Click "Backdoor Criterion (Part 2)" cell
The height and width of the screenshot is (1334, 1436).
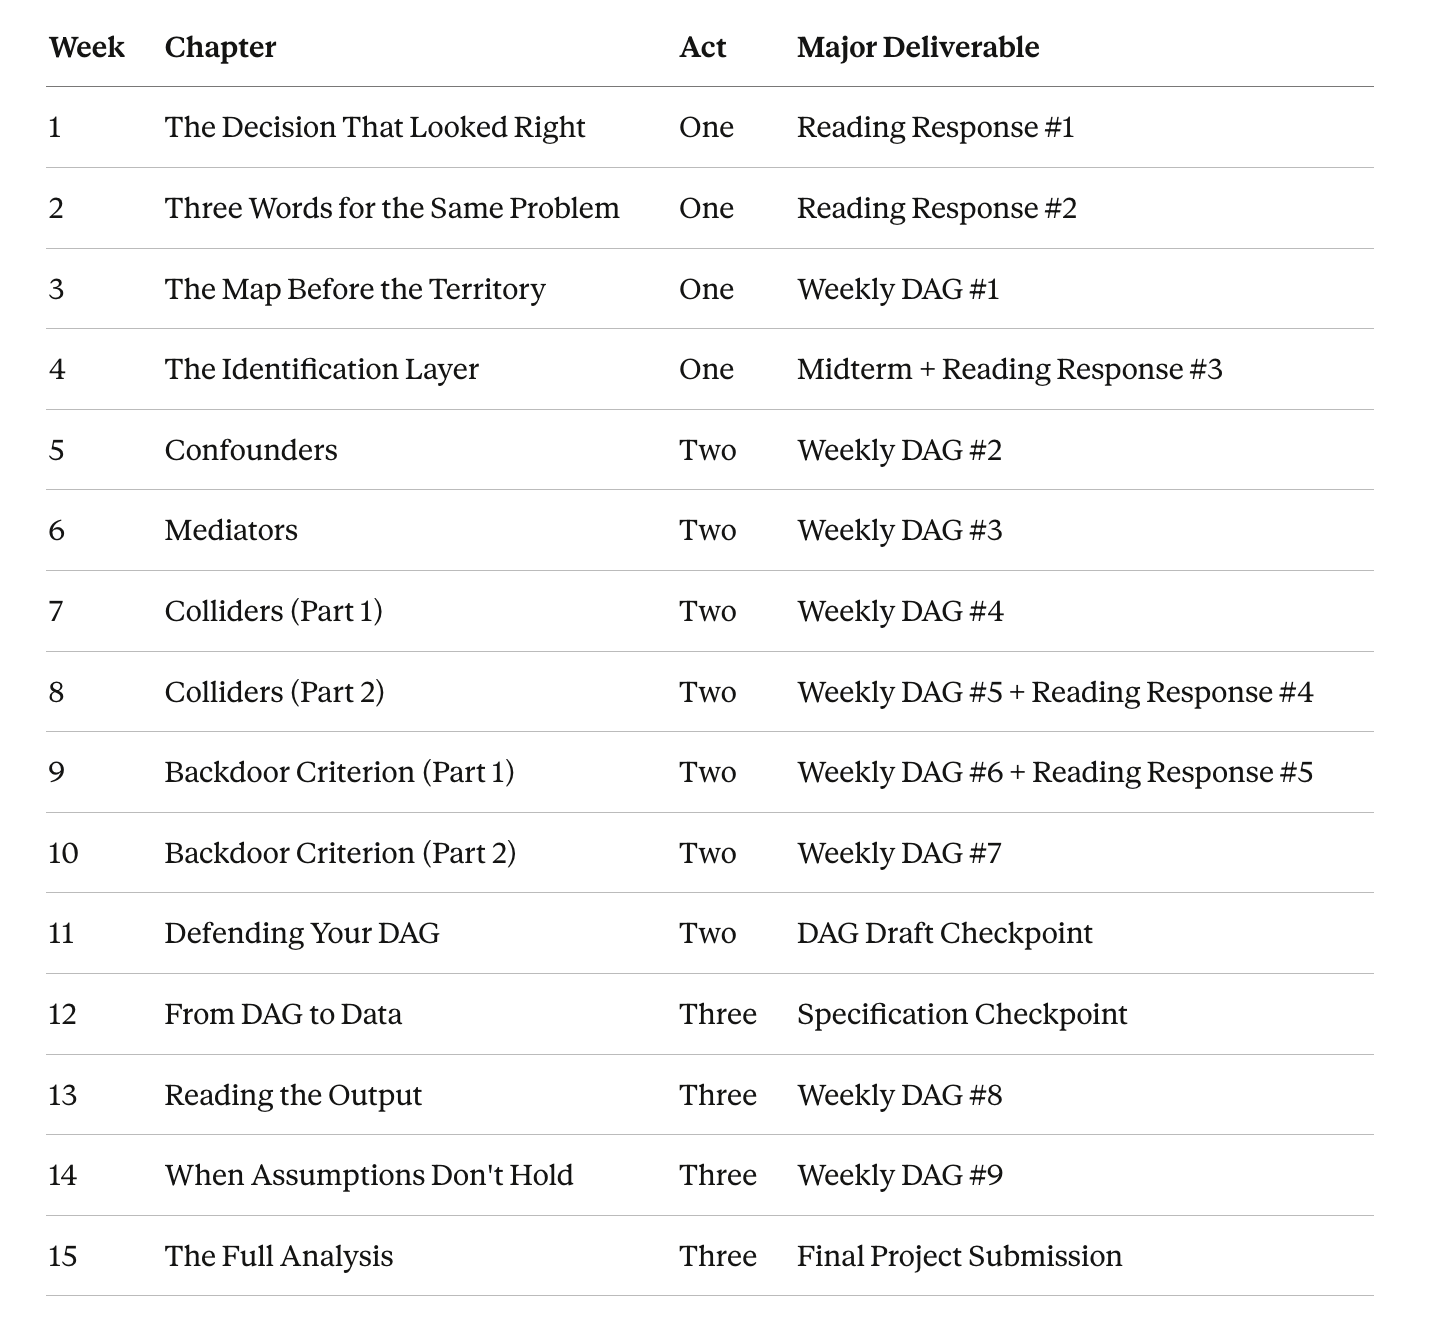[x=340, y=853]
